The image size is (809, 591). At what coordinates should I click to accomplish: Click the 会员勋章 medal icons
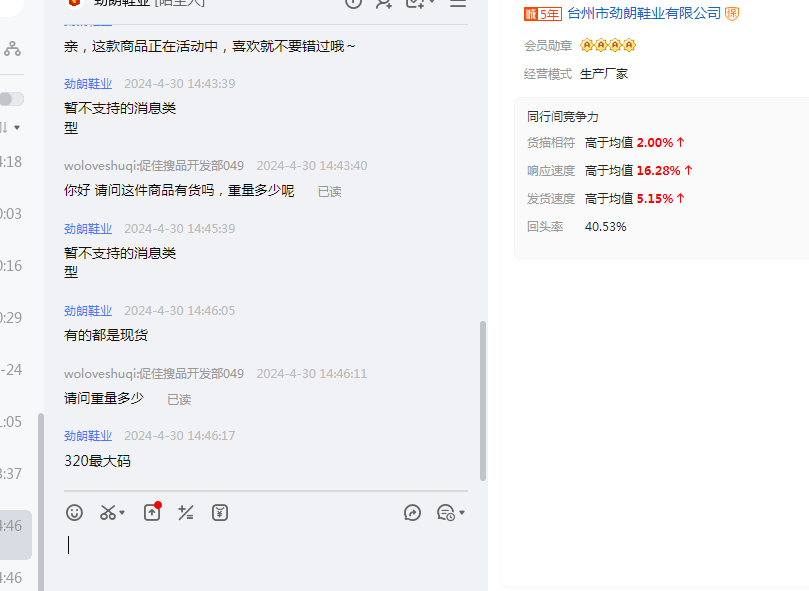(x=608, y=45)
